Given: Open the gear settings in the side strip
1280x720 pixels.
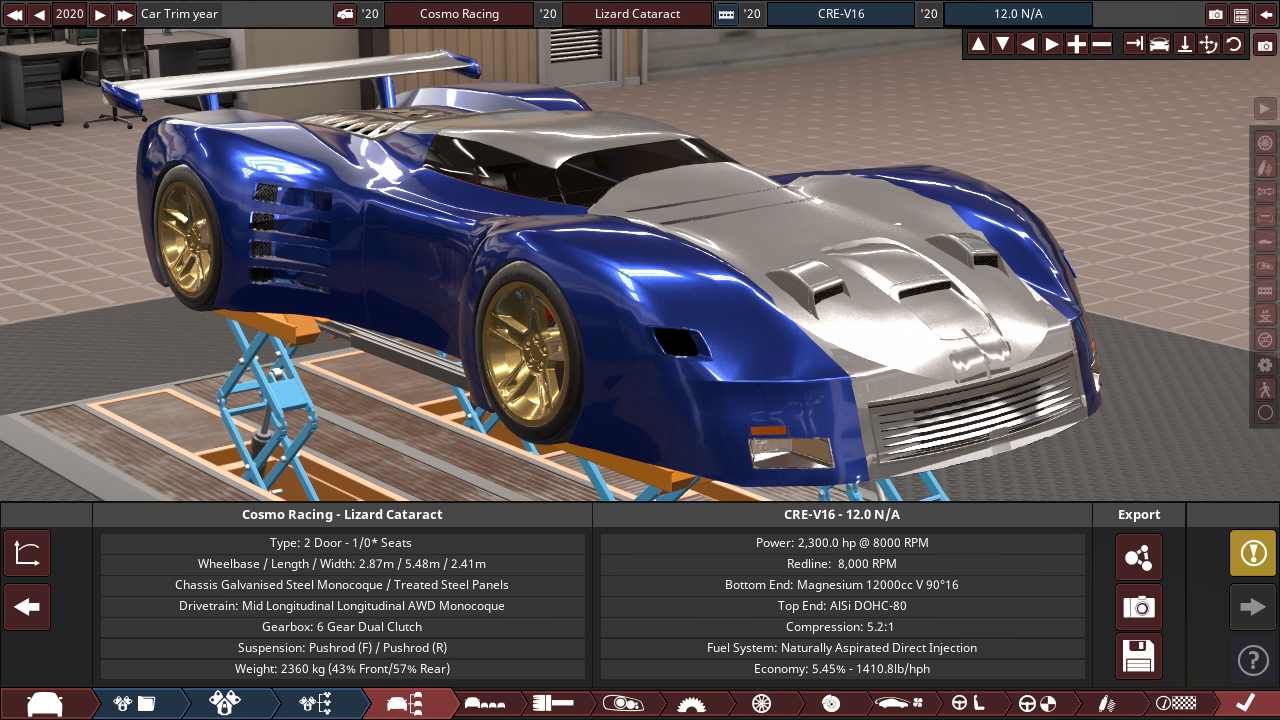Looking at the screenshot, I should click(x=1265, y=364).
